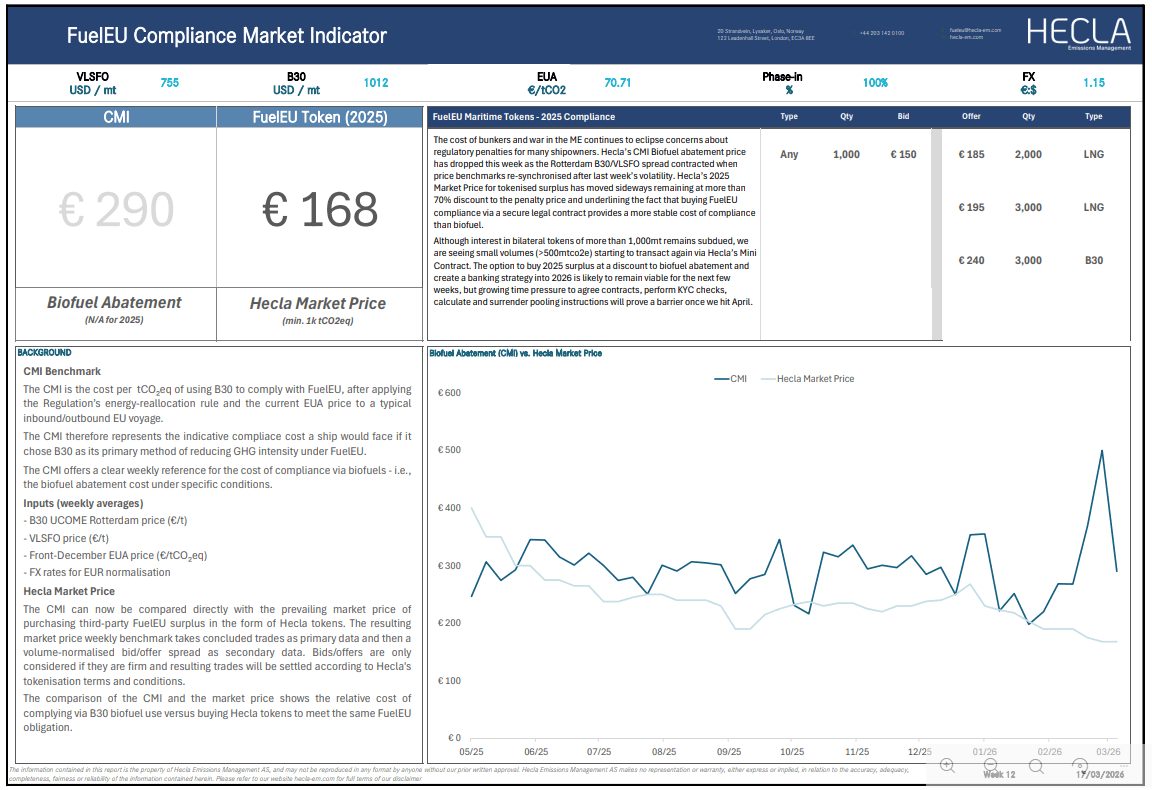Click the CMI legend entry in chart
Screen dimensions: 1152x790
click(730, 378)
